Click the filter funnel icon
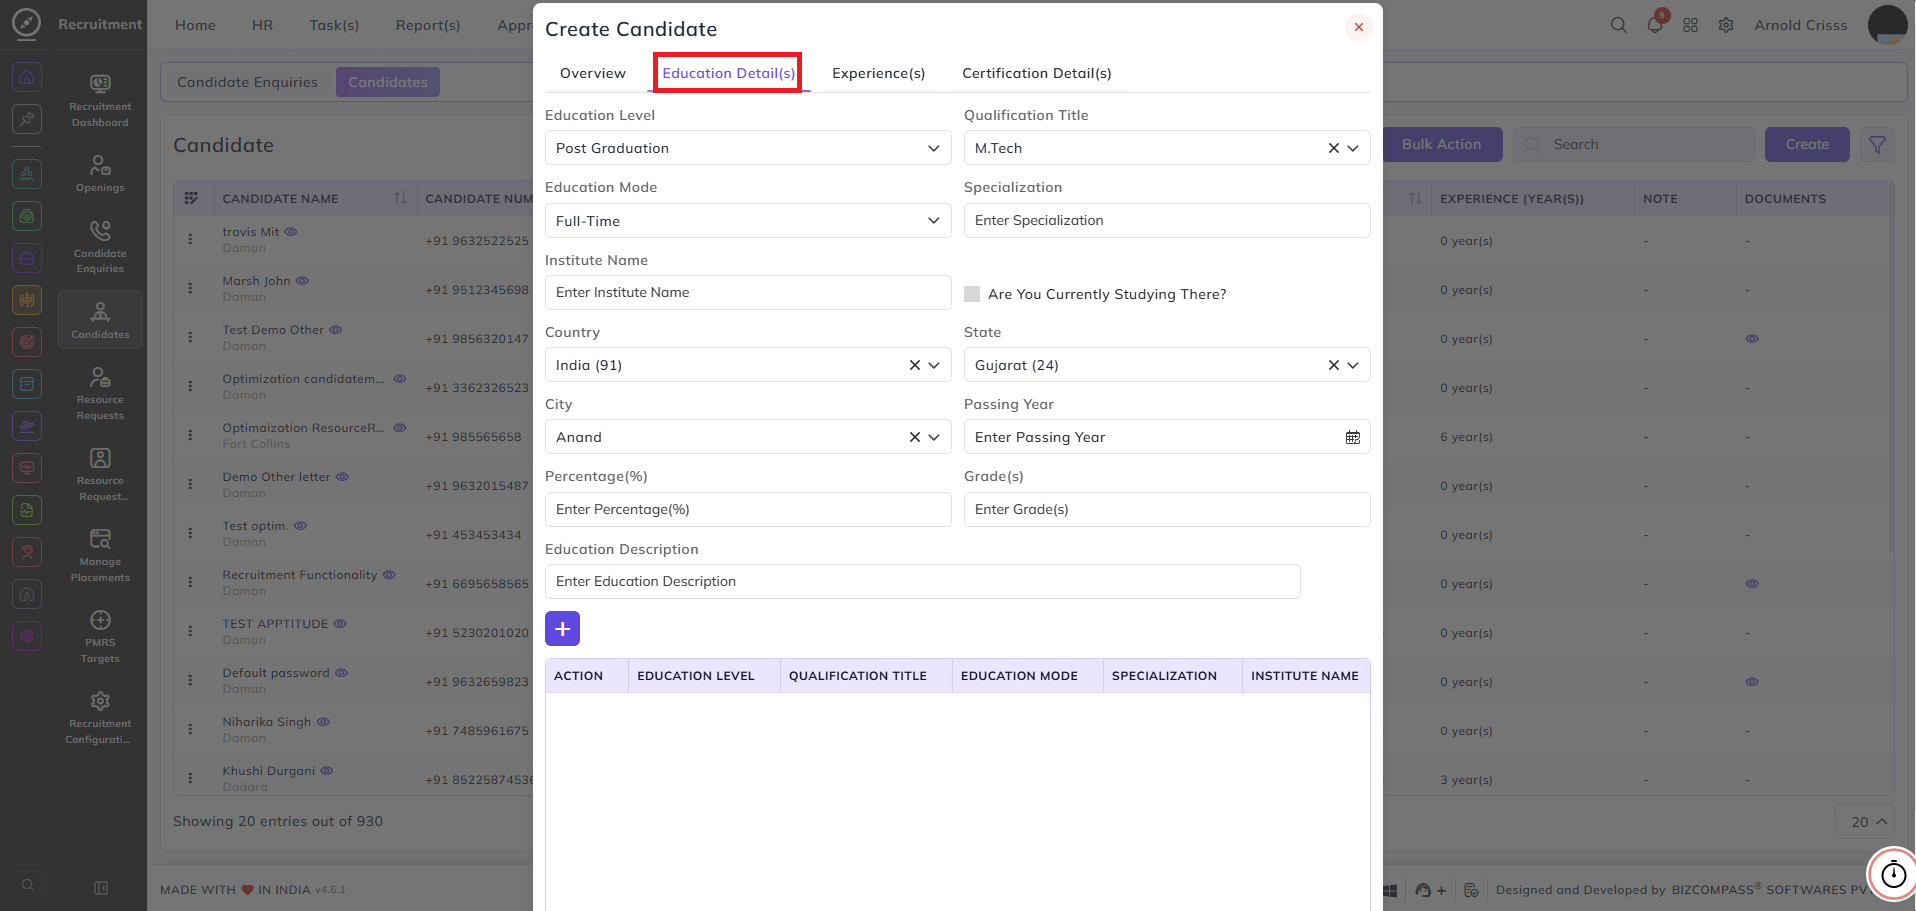Image resolution: width=1916 pixels, height=911 pixels. (1877, 145)
